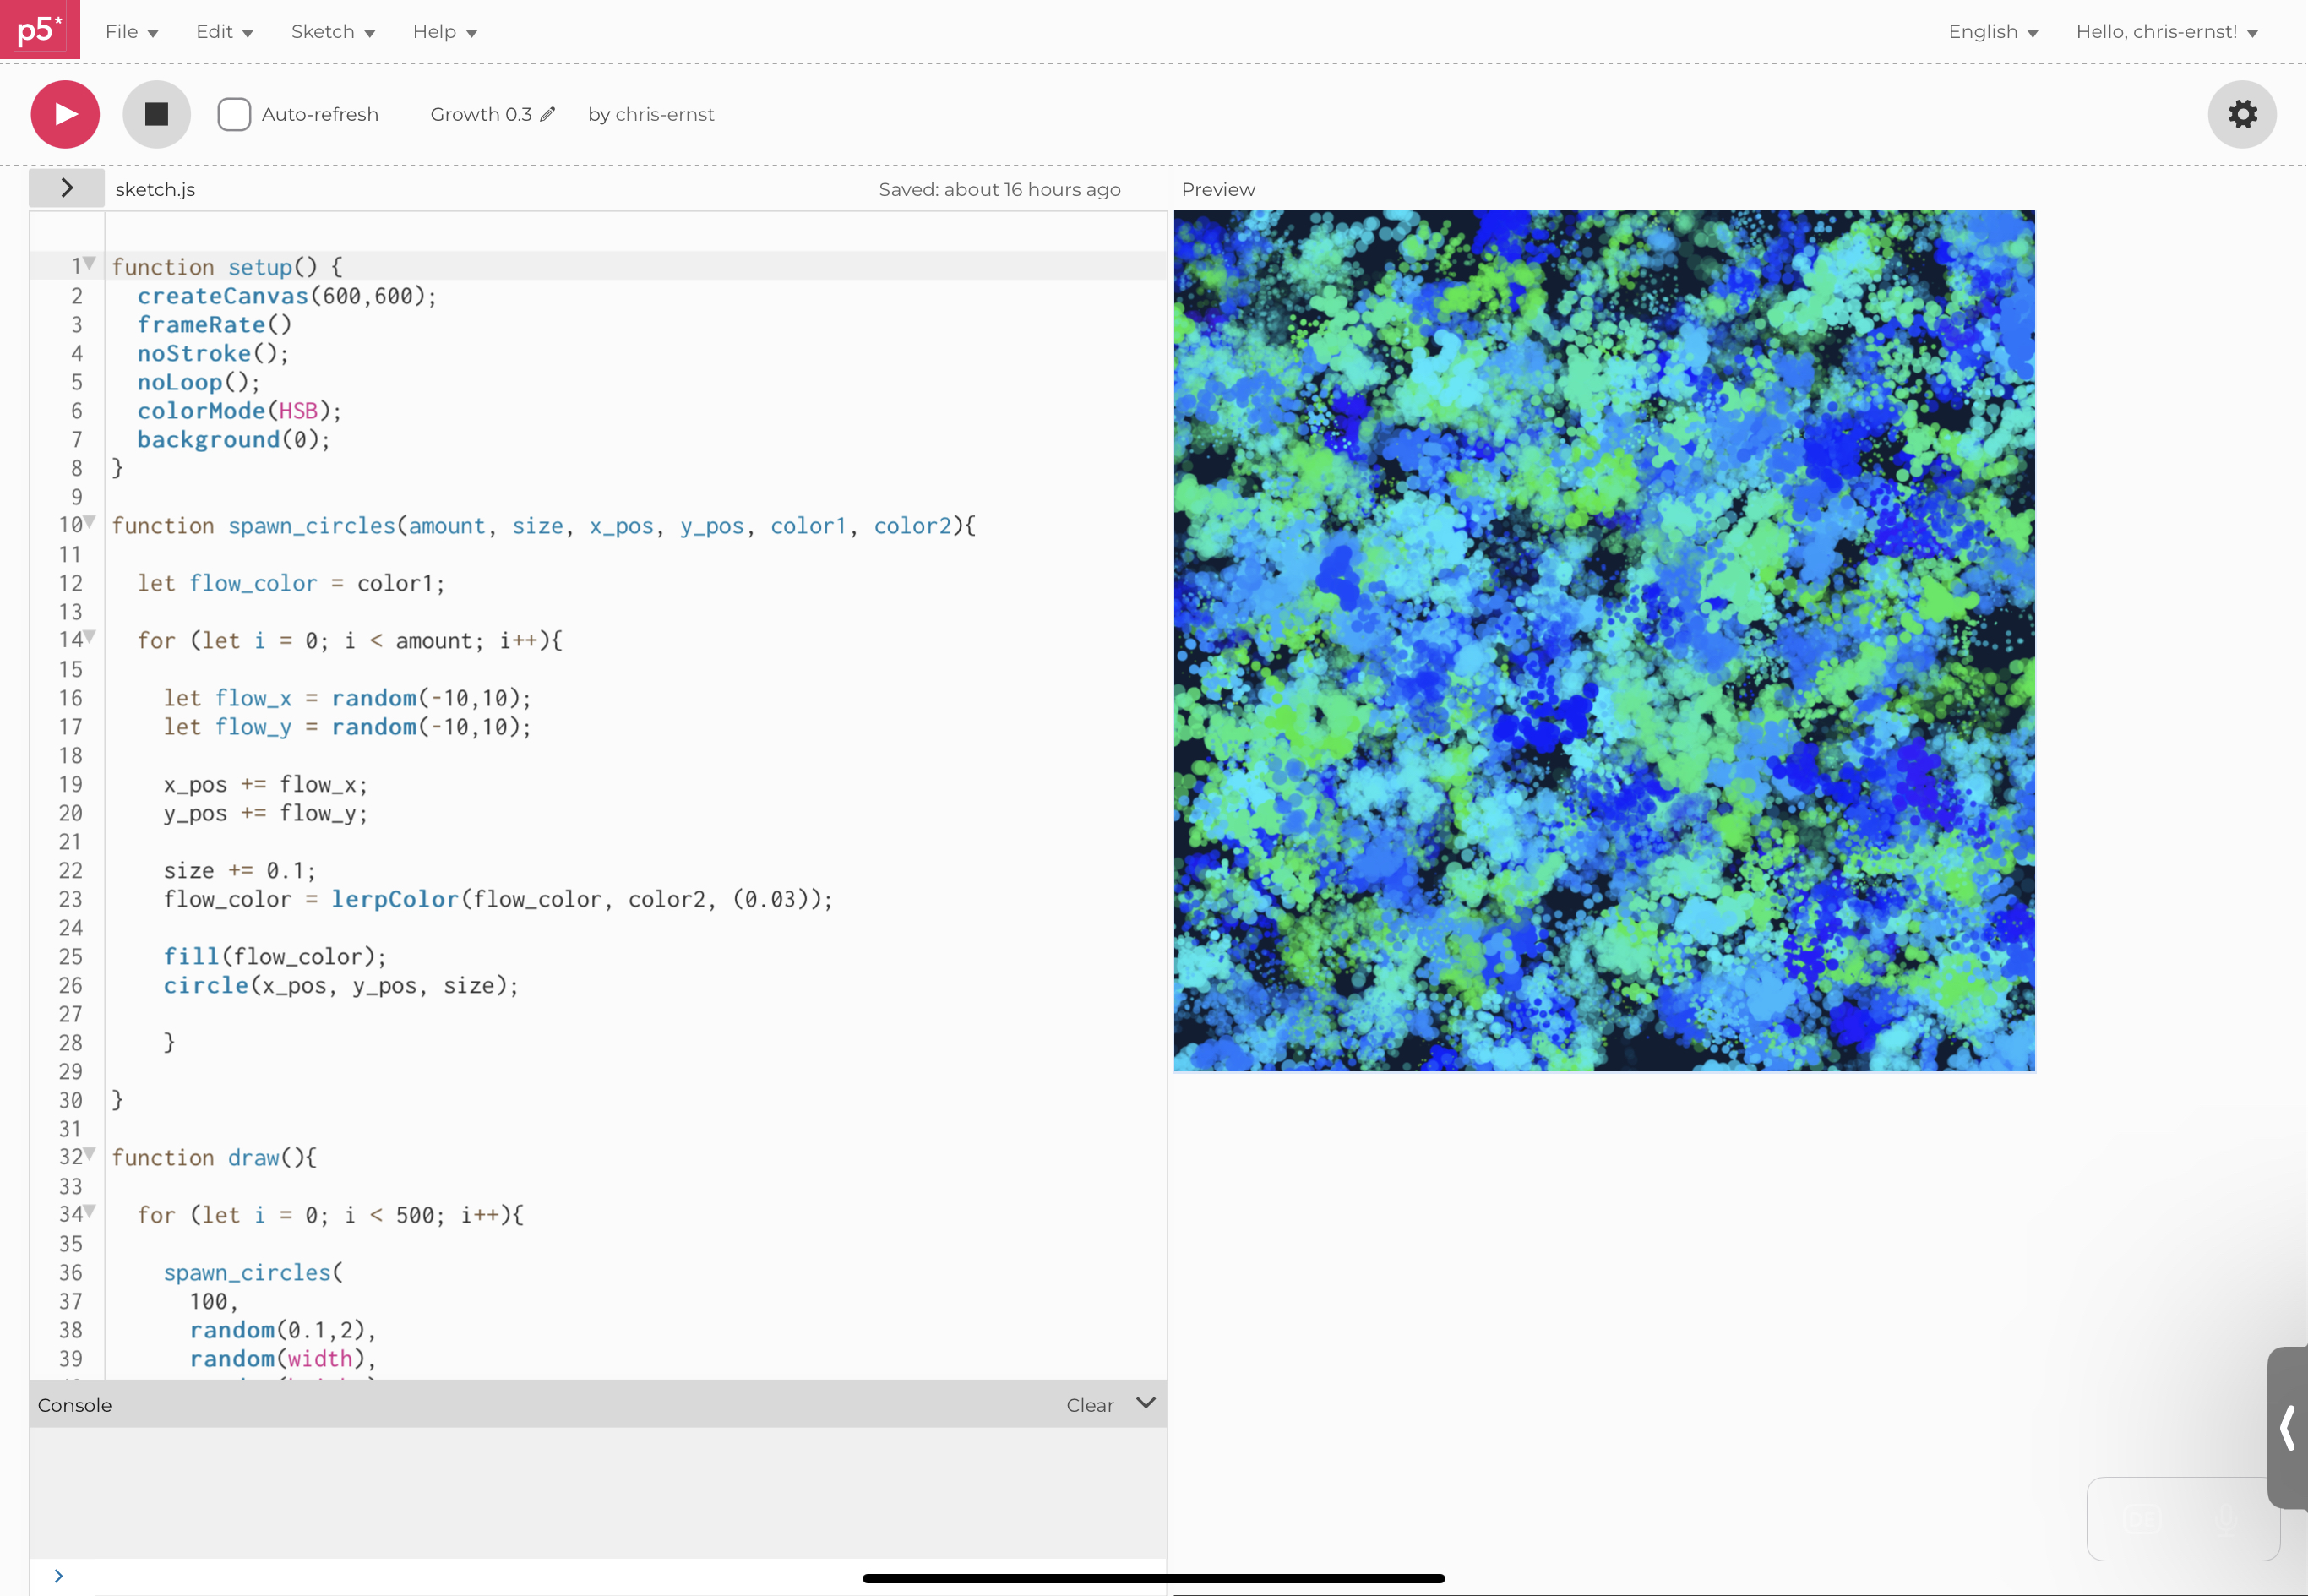Click the p5 logo home icon

pos(39,30)
